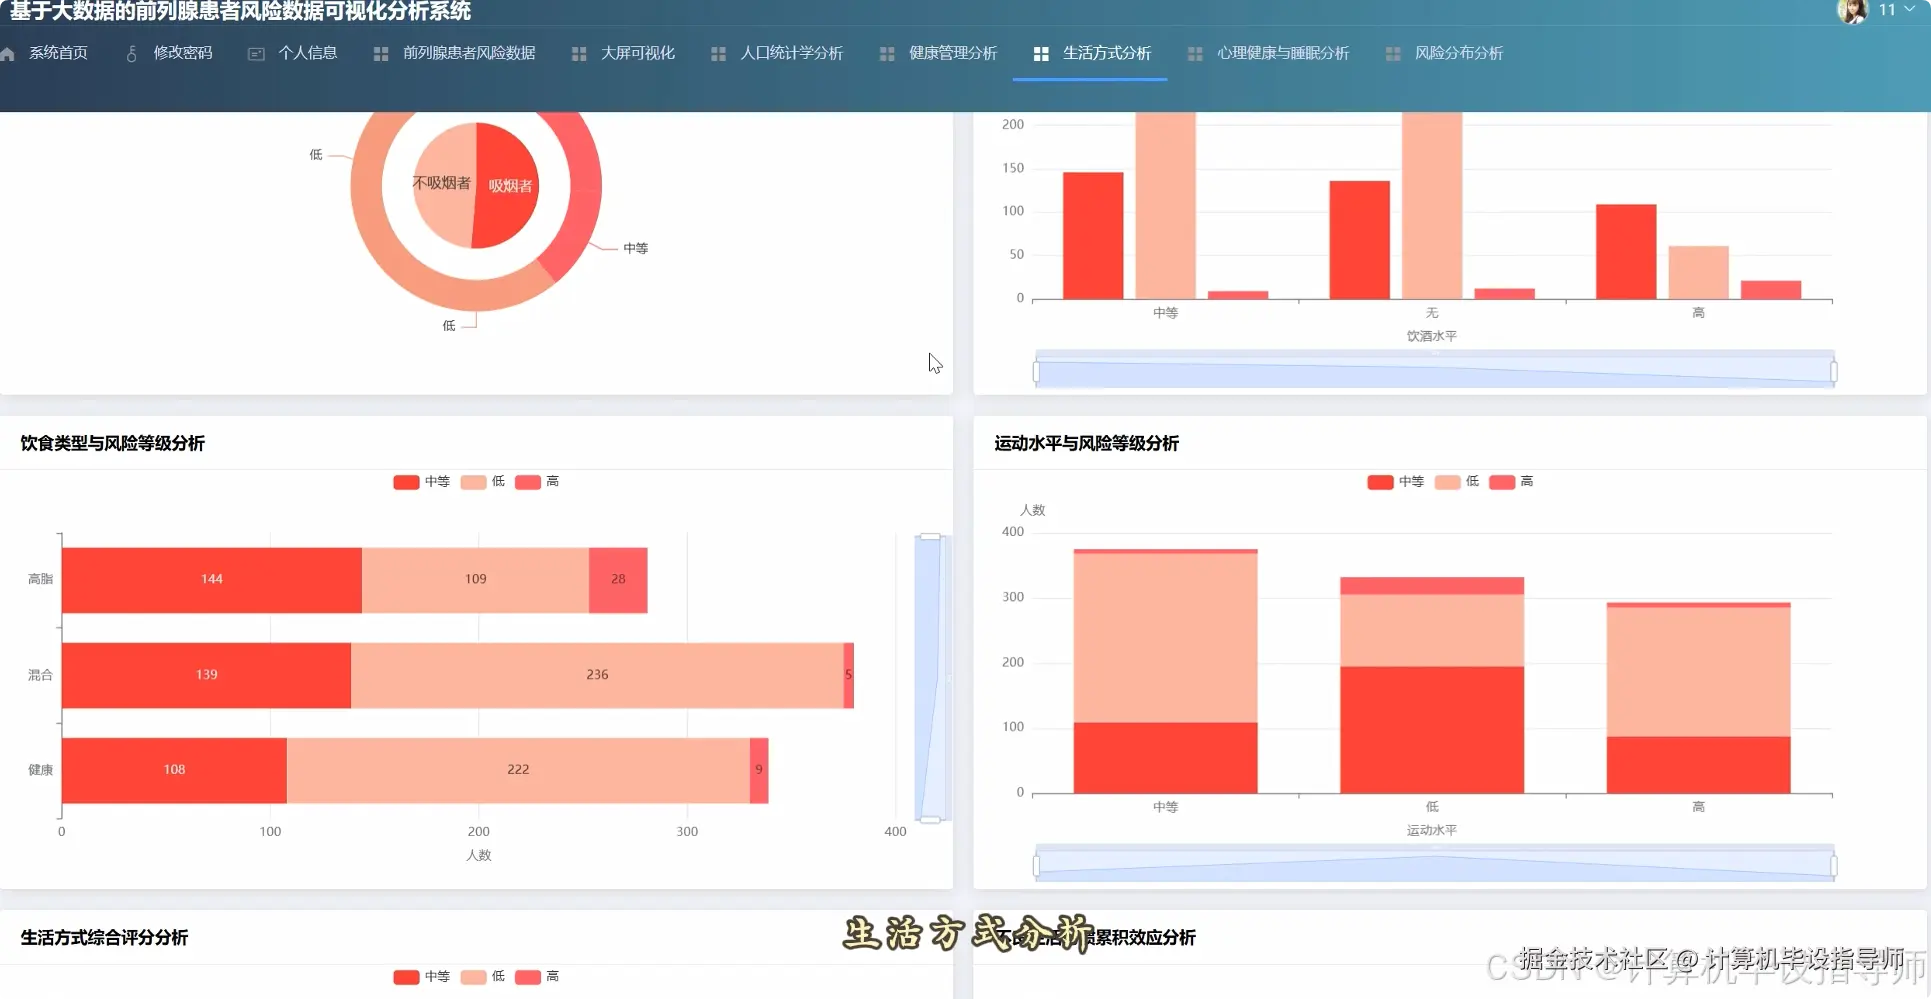Screen dimensions: 1931x999
Task: Toggle 中等 legend in 饮食类型 chart
Action: [421, 482]
